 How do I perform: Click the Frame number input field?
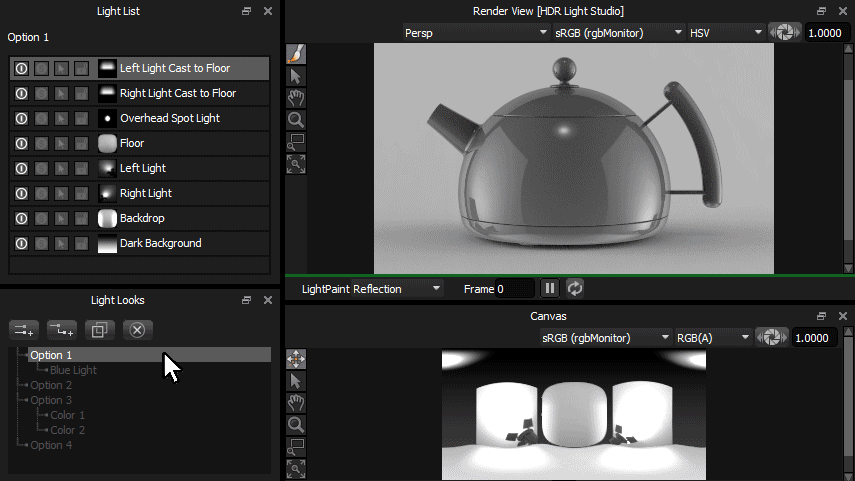click(515, 289)
